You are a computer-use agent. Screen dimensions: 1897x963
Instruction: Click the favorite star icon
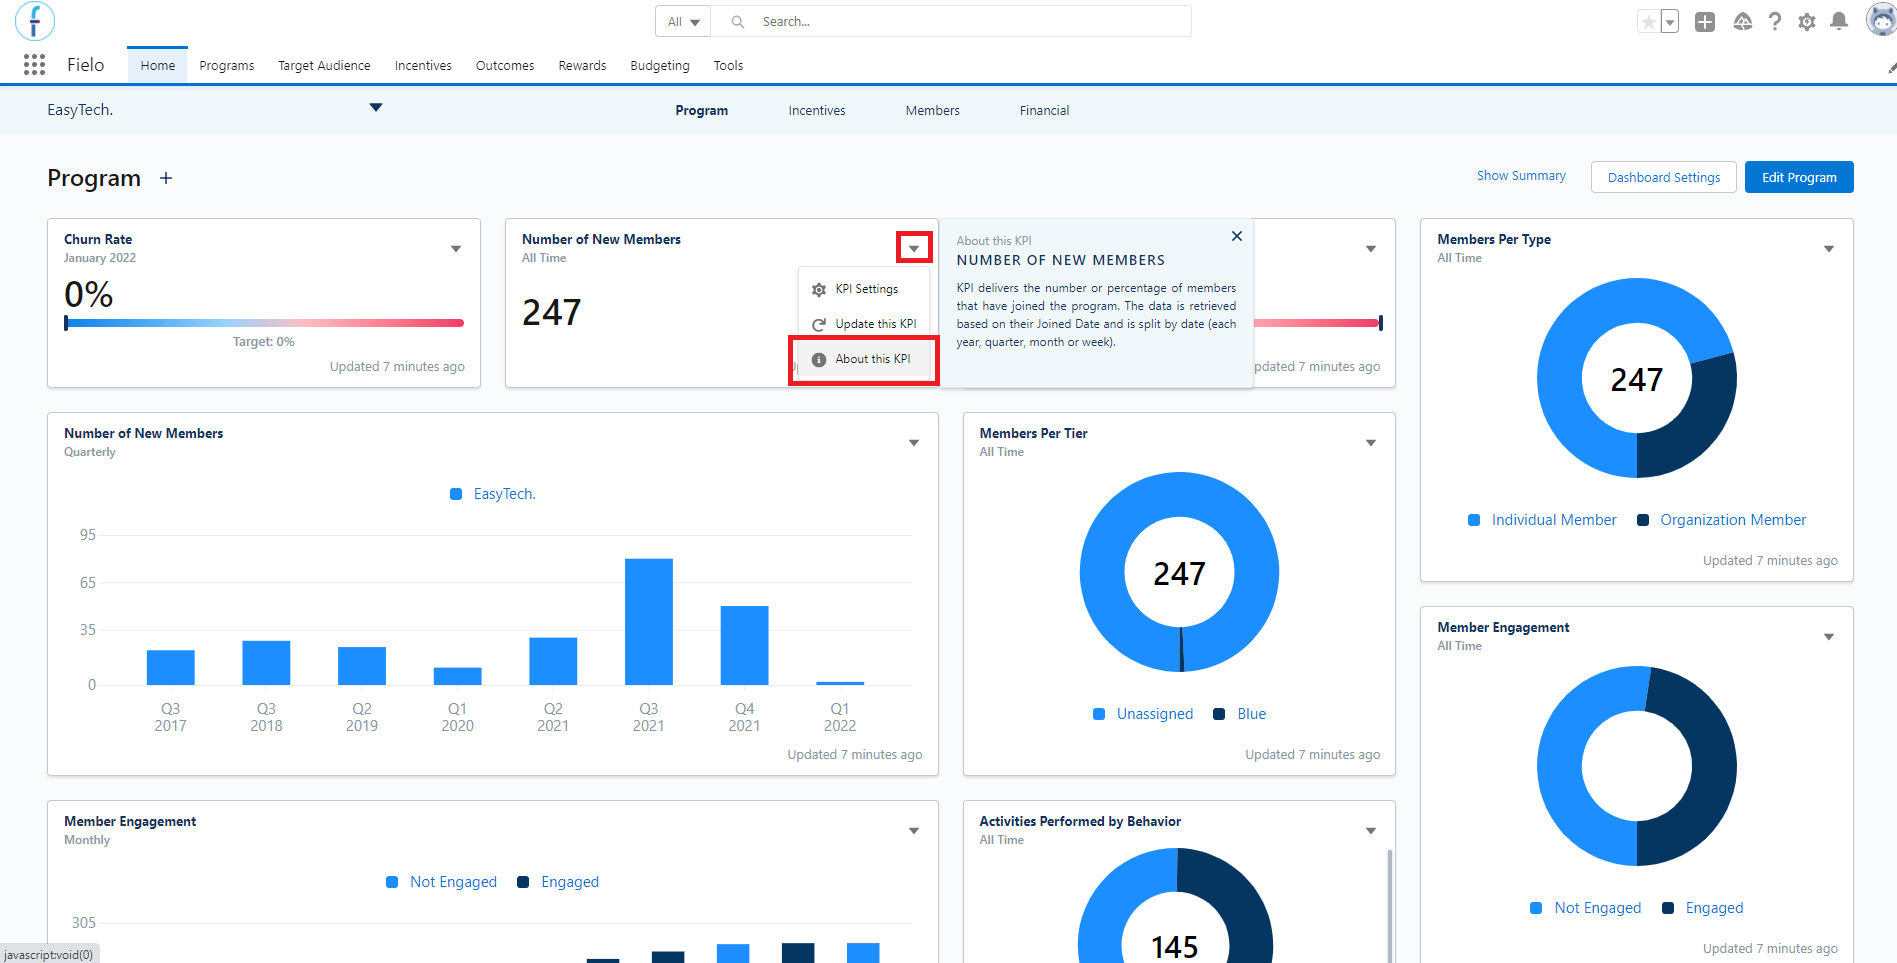(x=1648, y=22)
